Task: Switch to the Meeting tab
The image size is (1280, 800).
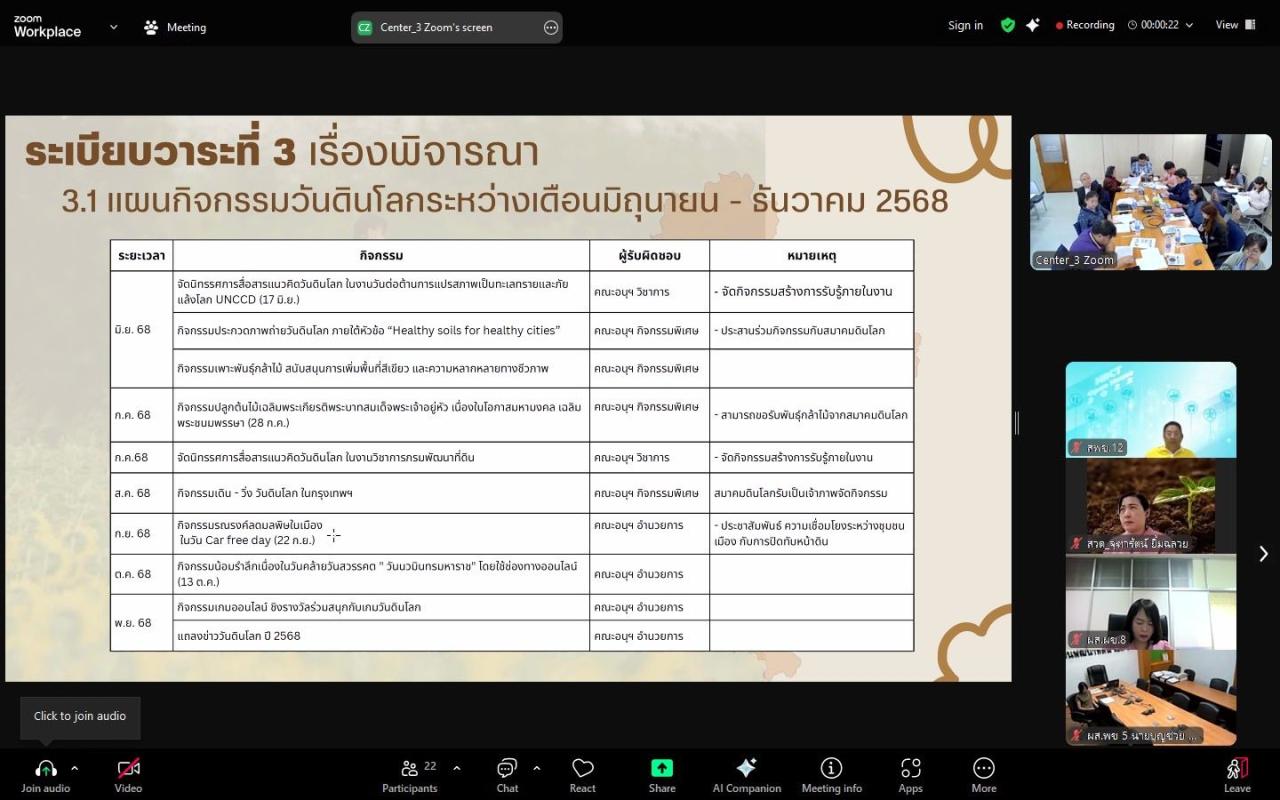Action: point(175,27)
